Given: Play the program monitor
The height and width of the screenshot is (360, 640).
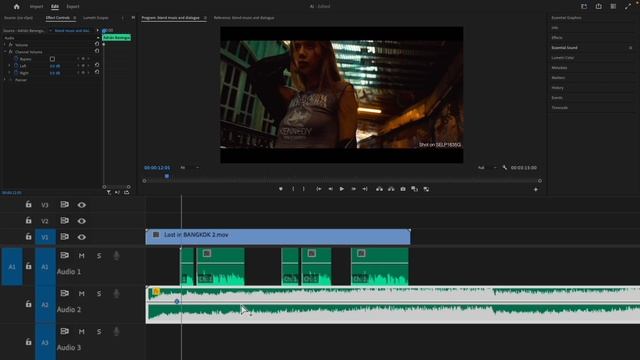Looking at the screenshot, I should (342, 189).
